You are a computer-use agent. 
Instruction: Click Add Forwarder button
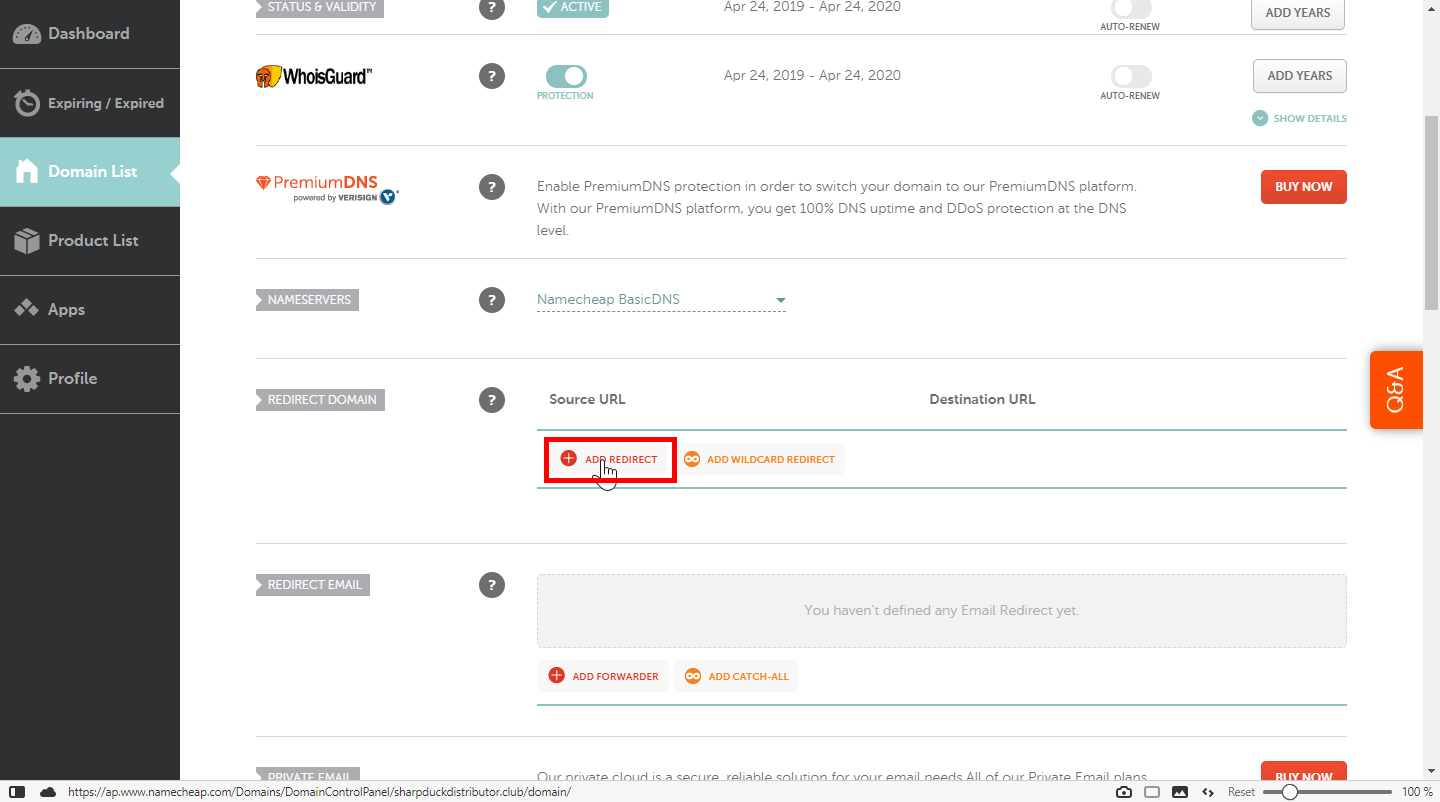click(604, 676)
